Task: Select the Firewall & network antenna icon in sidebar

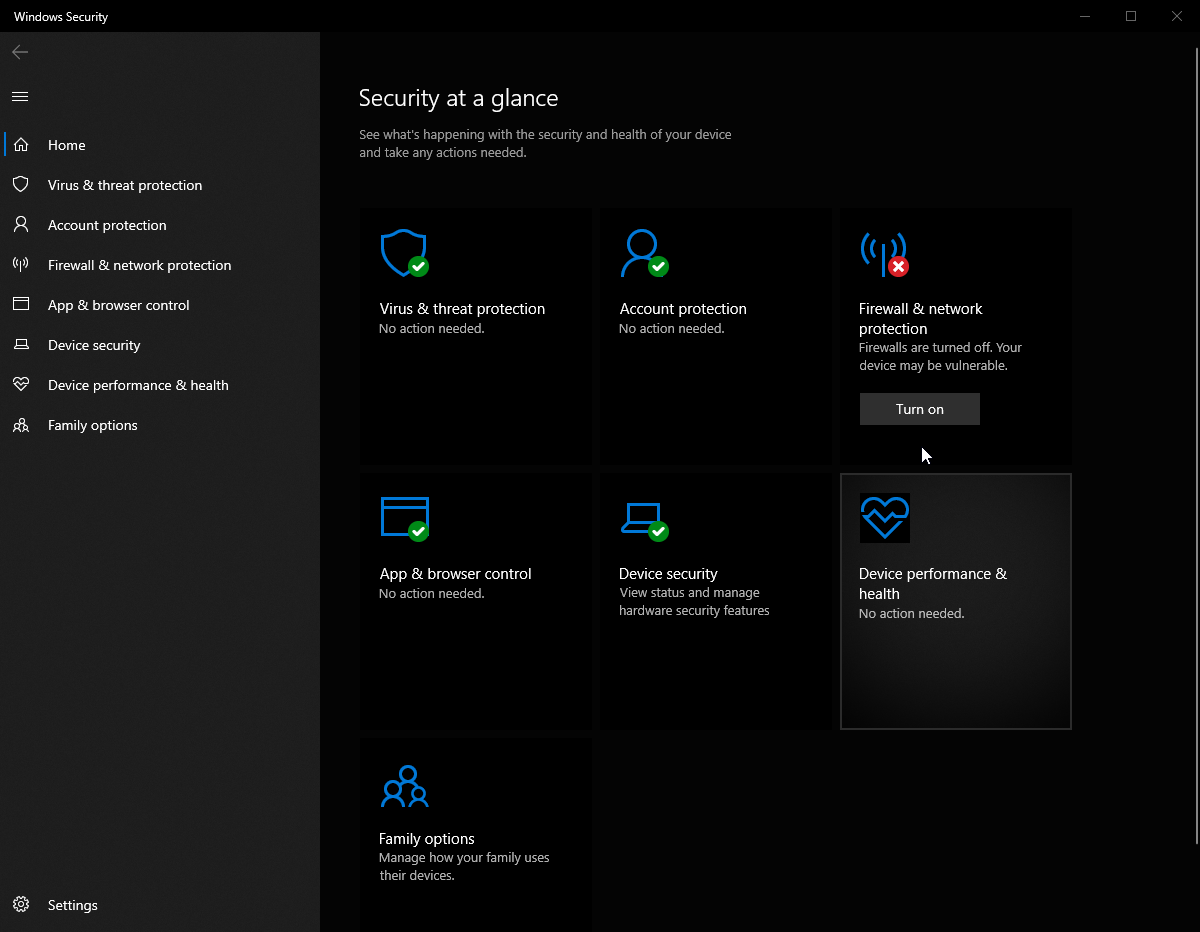Action: [20, 265]
